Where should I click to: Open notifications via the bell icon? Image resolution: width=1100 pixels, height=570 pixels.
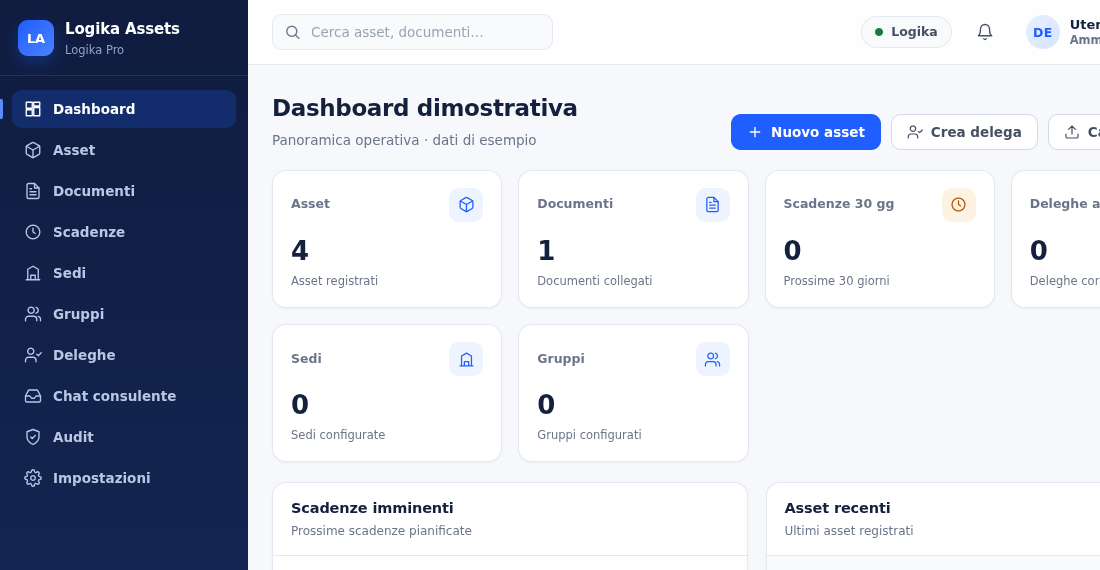(x=985, y=32)
